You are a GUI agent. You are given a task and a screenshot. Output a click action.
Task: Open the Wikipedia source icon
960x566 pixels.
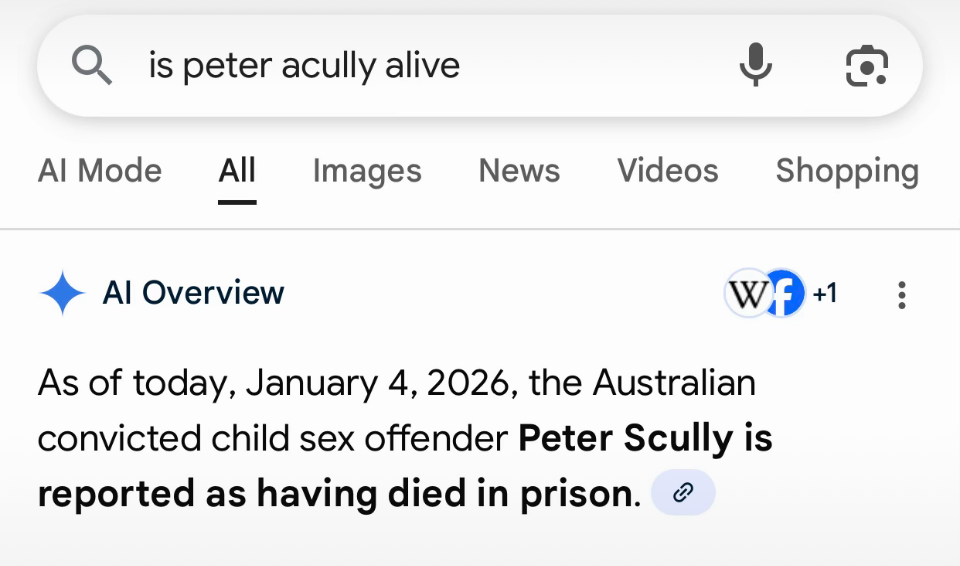coord(744,294)
